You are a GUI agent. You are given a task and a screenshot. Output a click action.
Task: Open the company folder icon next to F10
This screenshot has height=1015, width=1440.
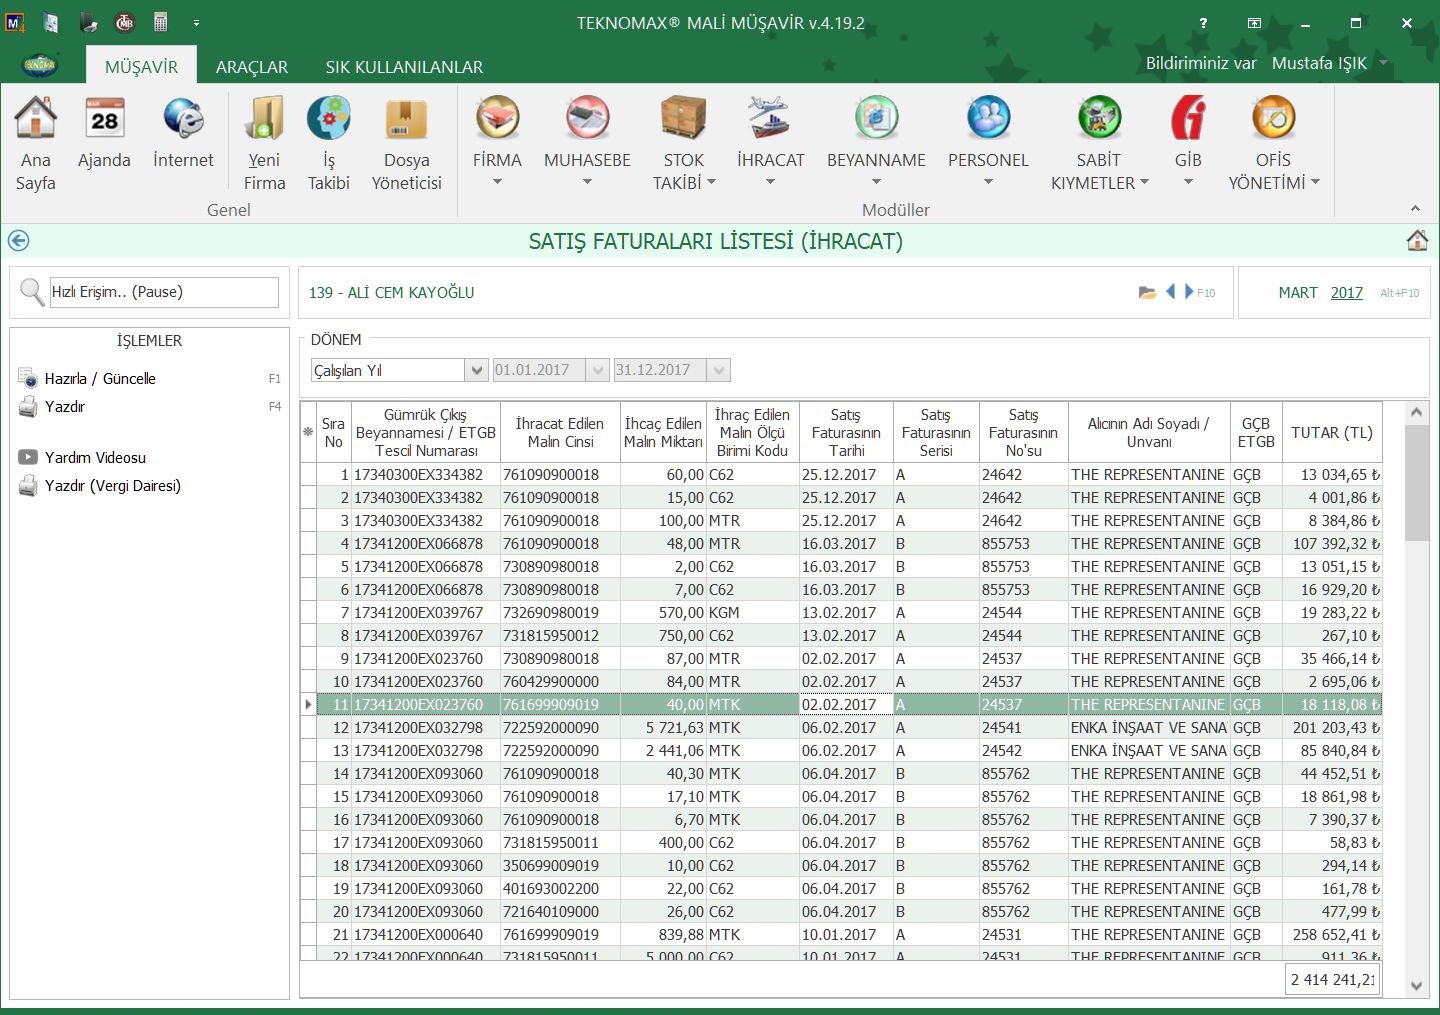click(x=1147, y=293)
